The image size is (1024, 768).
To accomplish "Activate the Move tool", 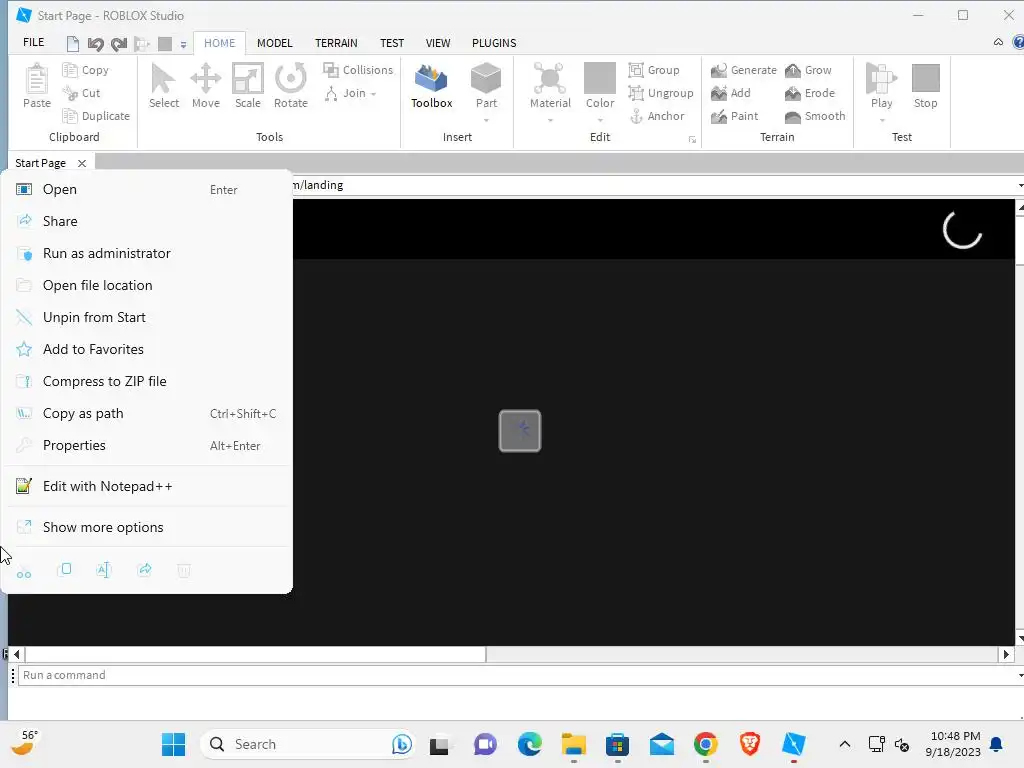I will 206,78.
